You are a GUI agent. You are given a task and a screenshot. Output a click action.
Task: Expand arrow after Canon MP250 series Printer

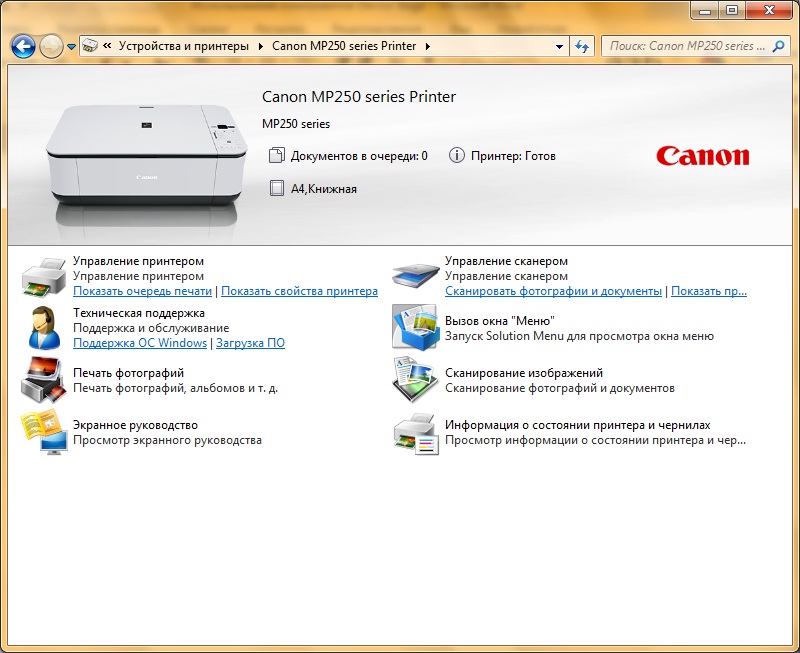point(428,46)
